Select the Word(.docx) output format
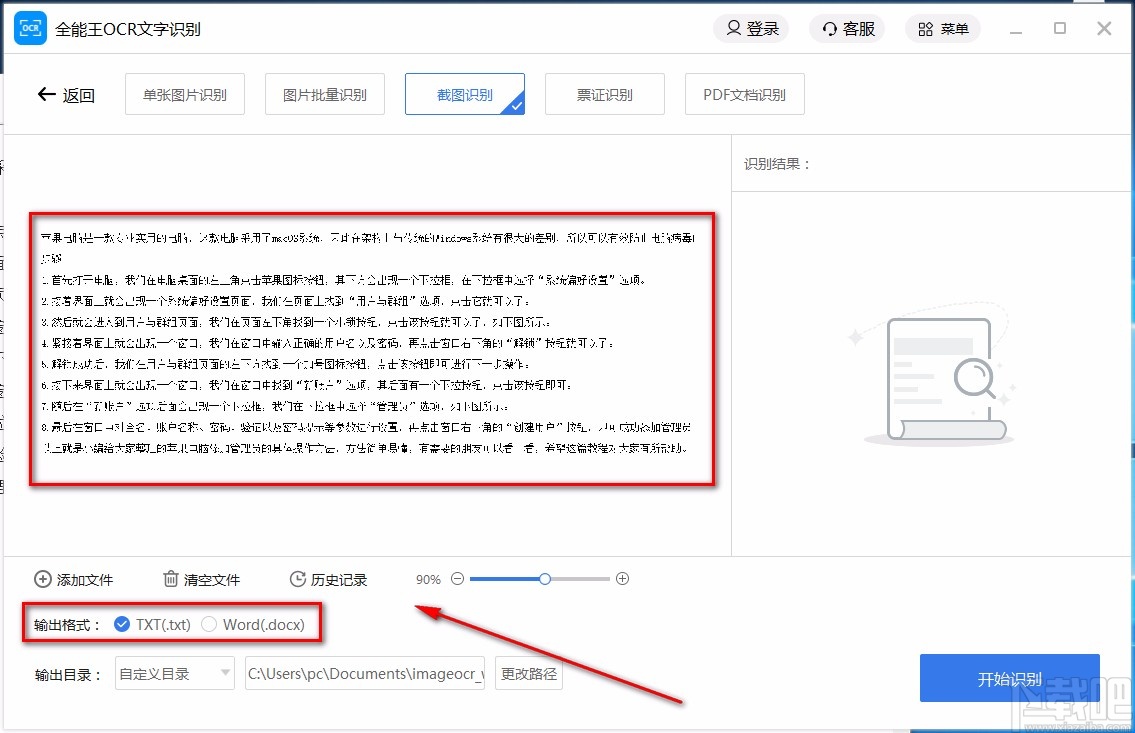The image size is (1135, 733). pyautogui.click(x=210, y=622)
